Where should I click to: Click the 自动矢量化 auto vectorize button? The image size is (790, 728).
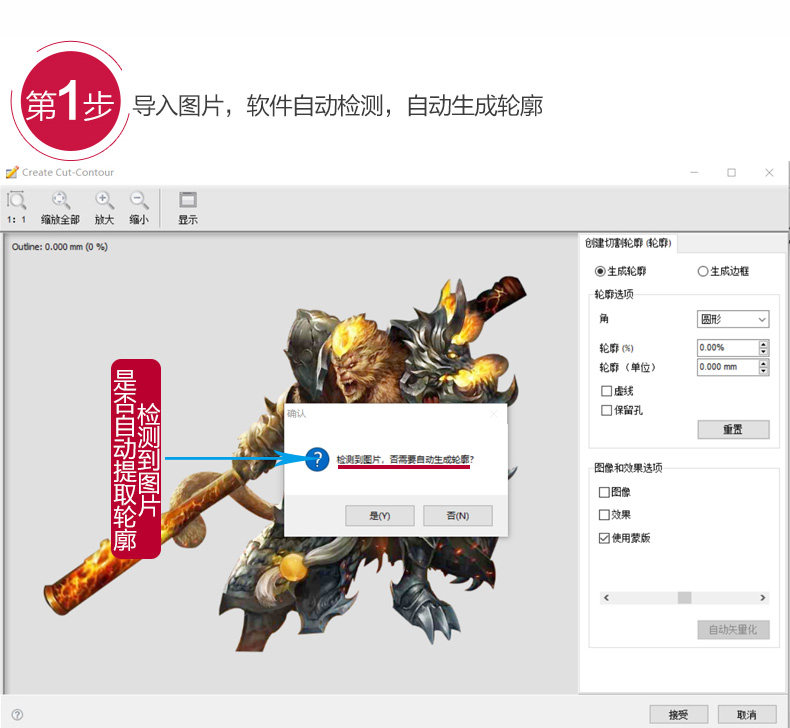(x=733, y=629)
